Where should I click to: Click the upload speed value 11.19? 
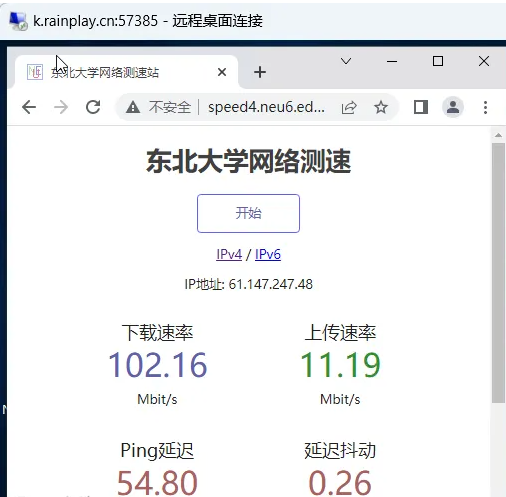click(340, 365)
